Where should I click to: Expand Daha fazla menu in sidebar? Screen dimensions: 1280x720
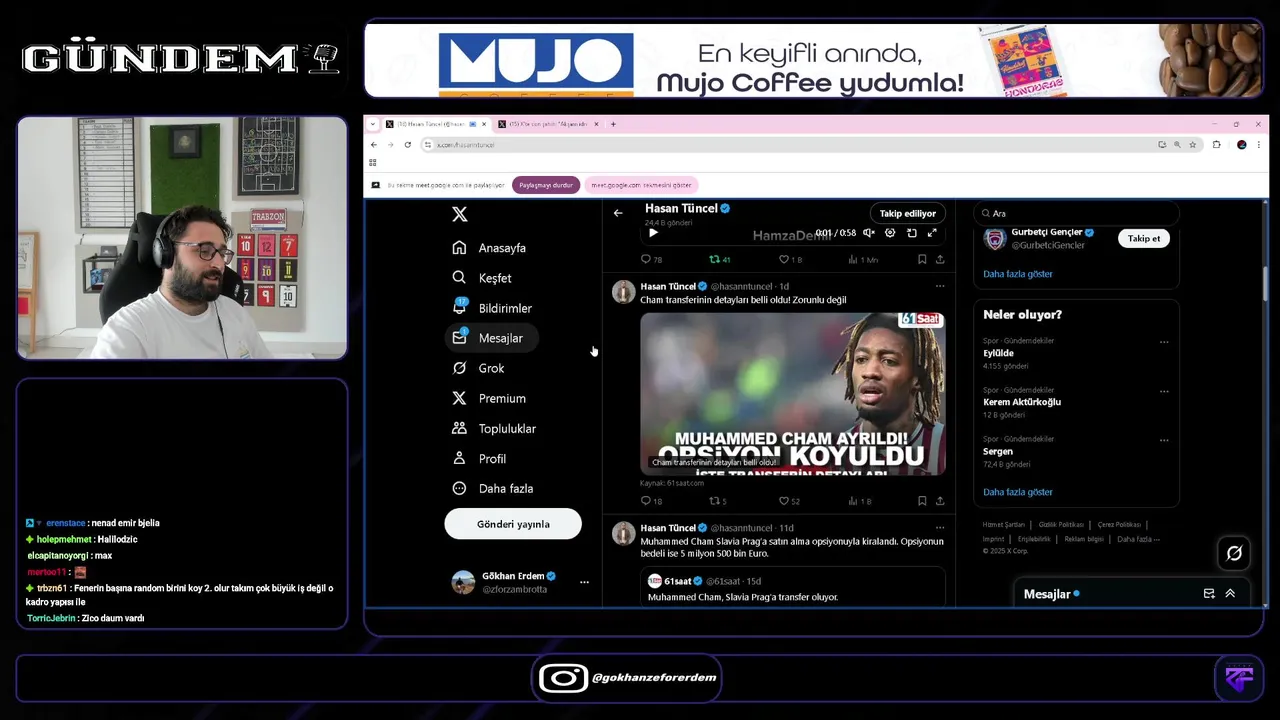(x=492, y=488)
